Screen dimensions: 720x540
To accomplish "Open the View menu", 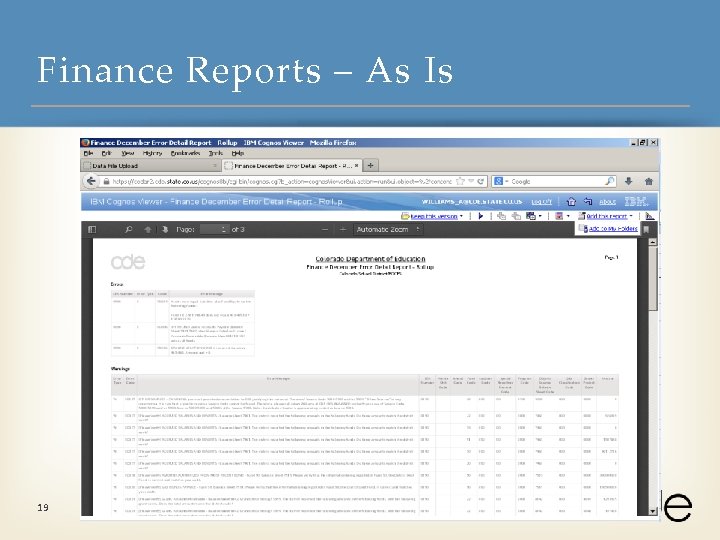I will tap(128, 153).
